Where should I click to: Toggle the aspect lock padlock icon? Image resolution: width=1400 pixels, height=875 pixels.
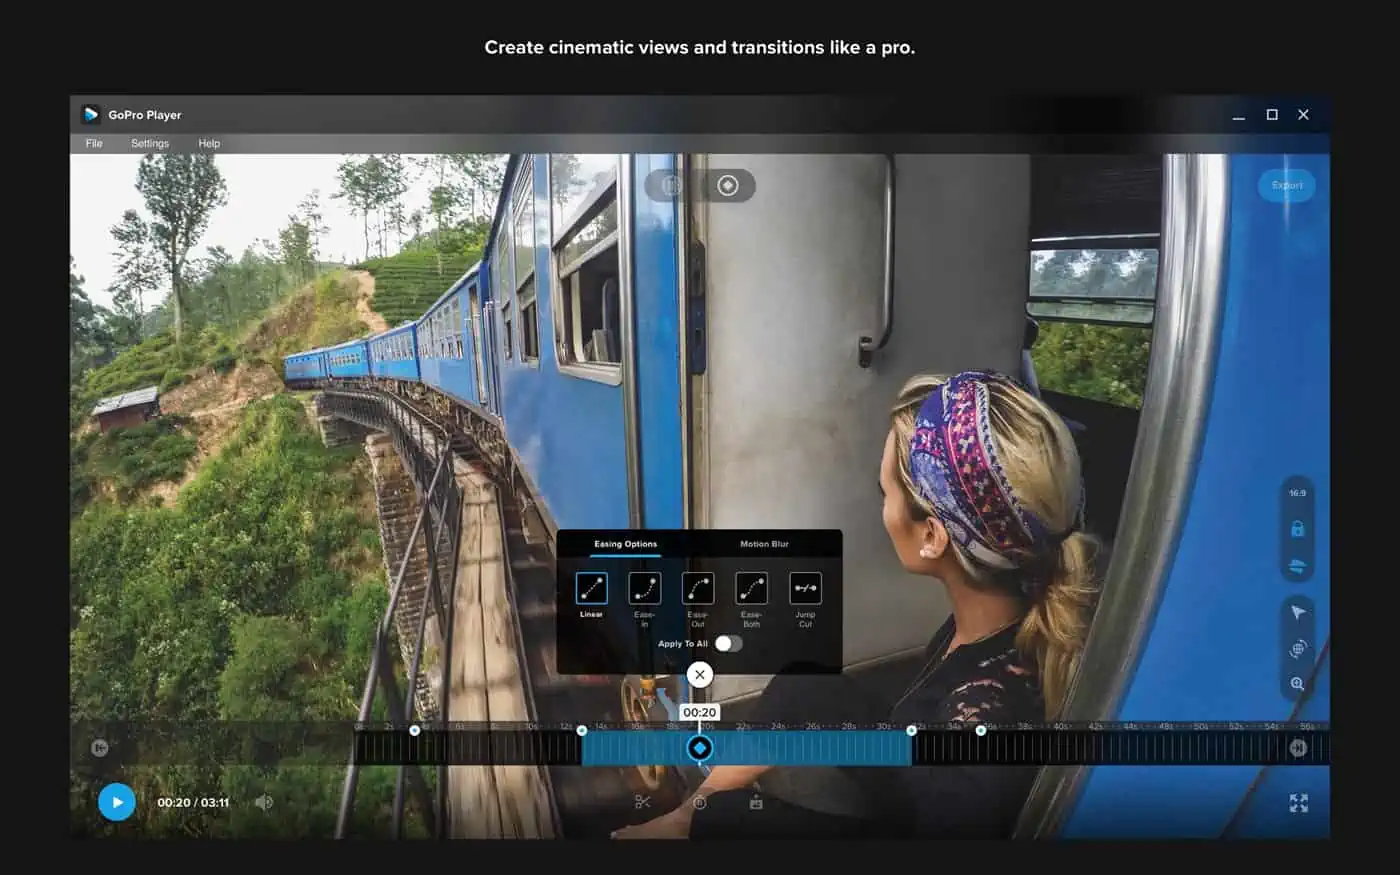[1297, 529]
